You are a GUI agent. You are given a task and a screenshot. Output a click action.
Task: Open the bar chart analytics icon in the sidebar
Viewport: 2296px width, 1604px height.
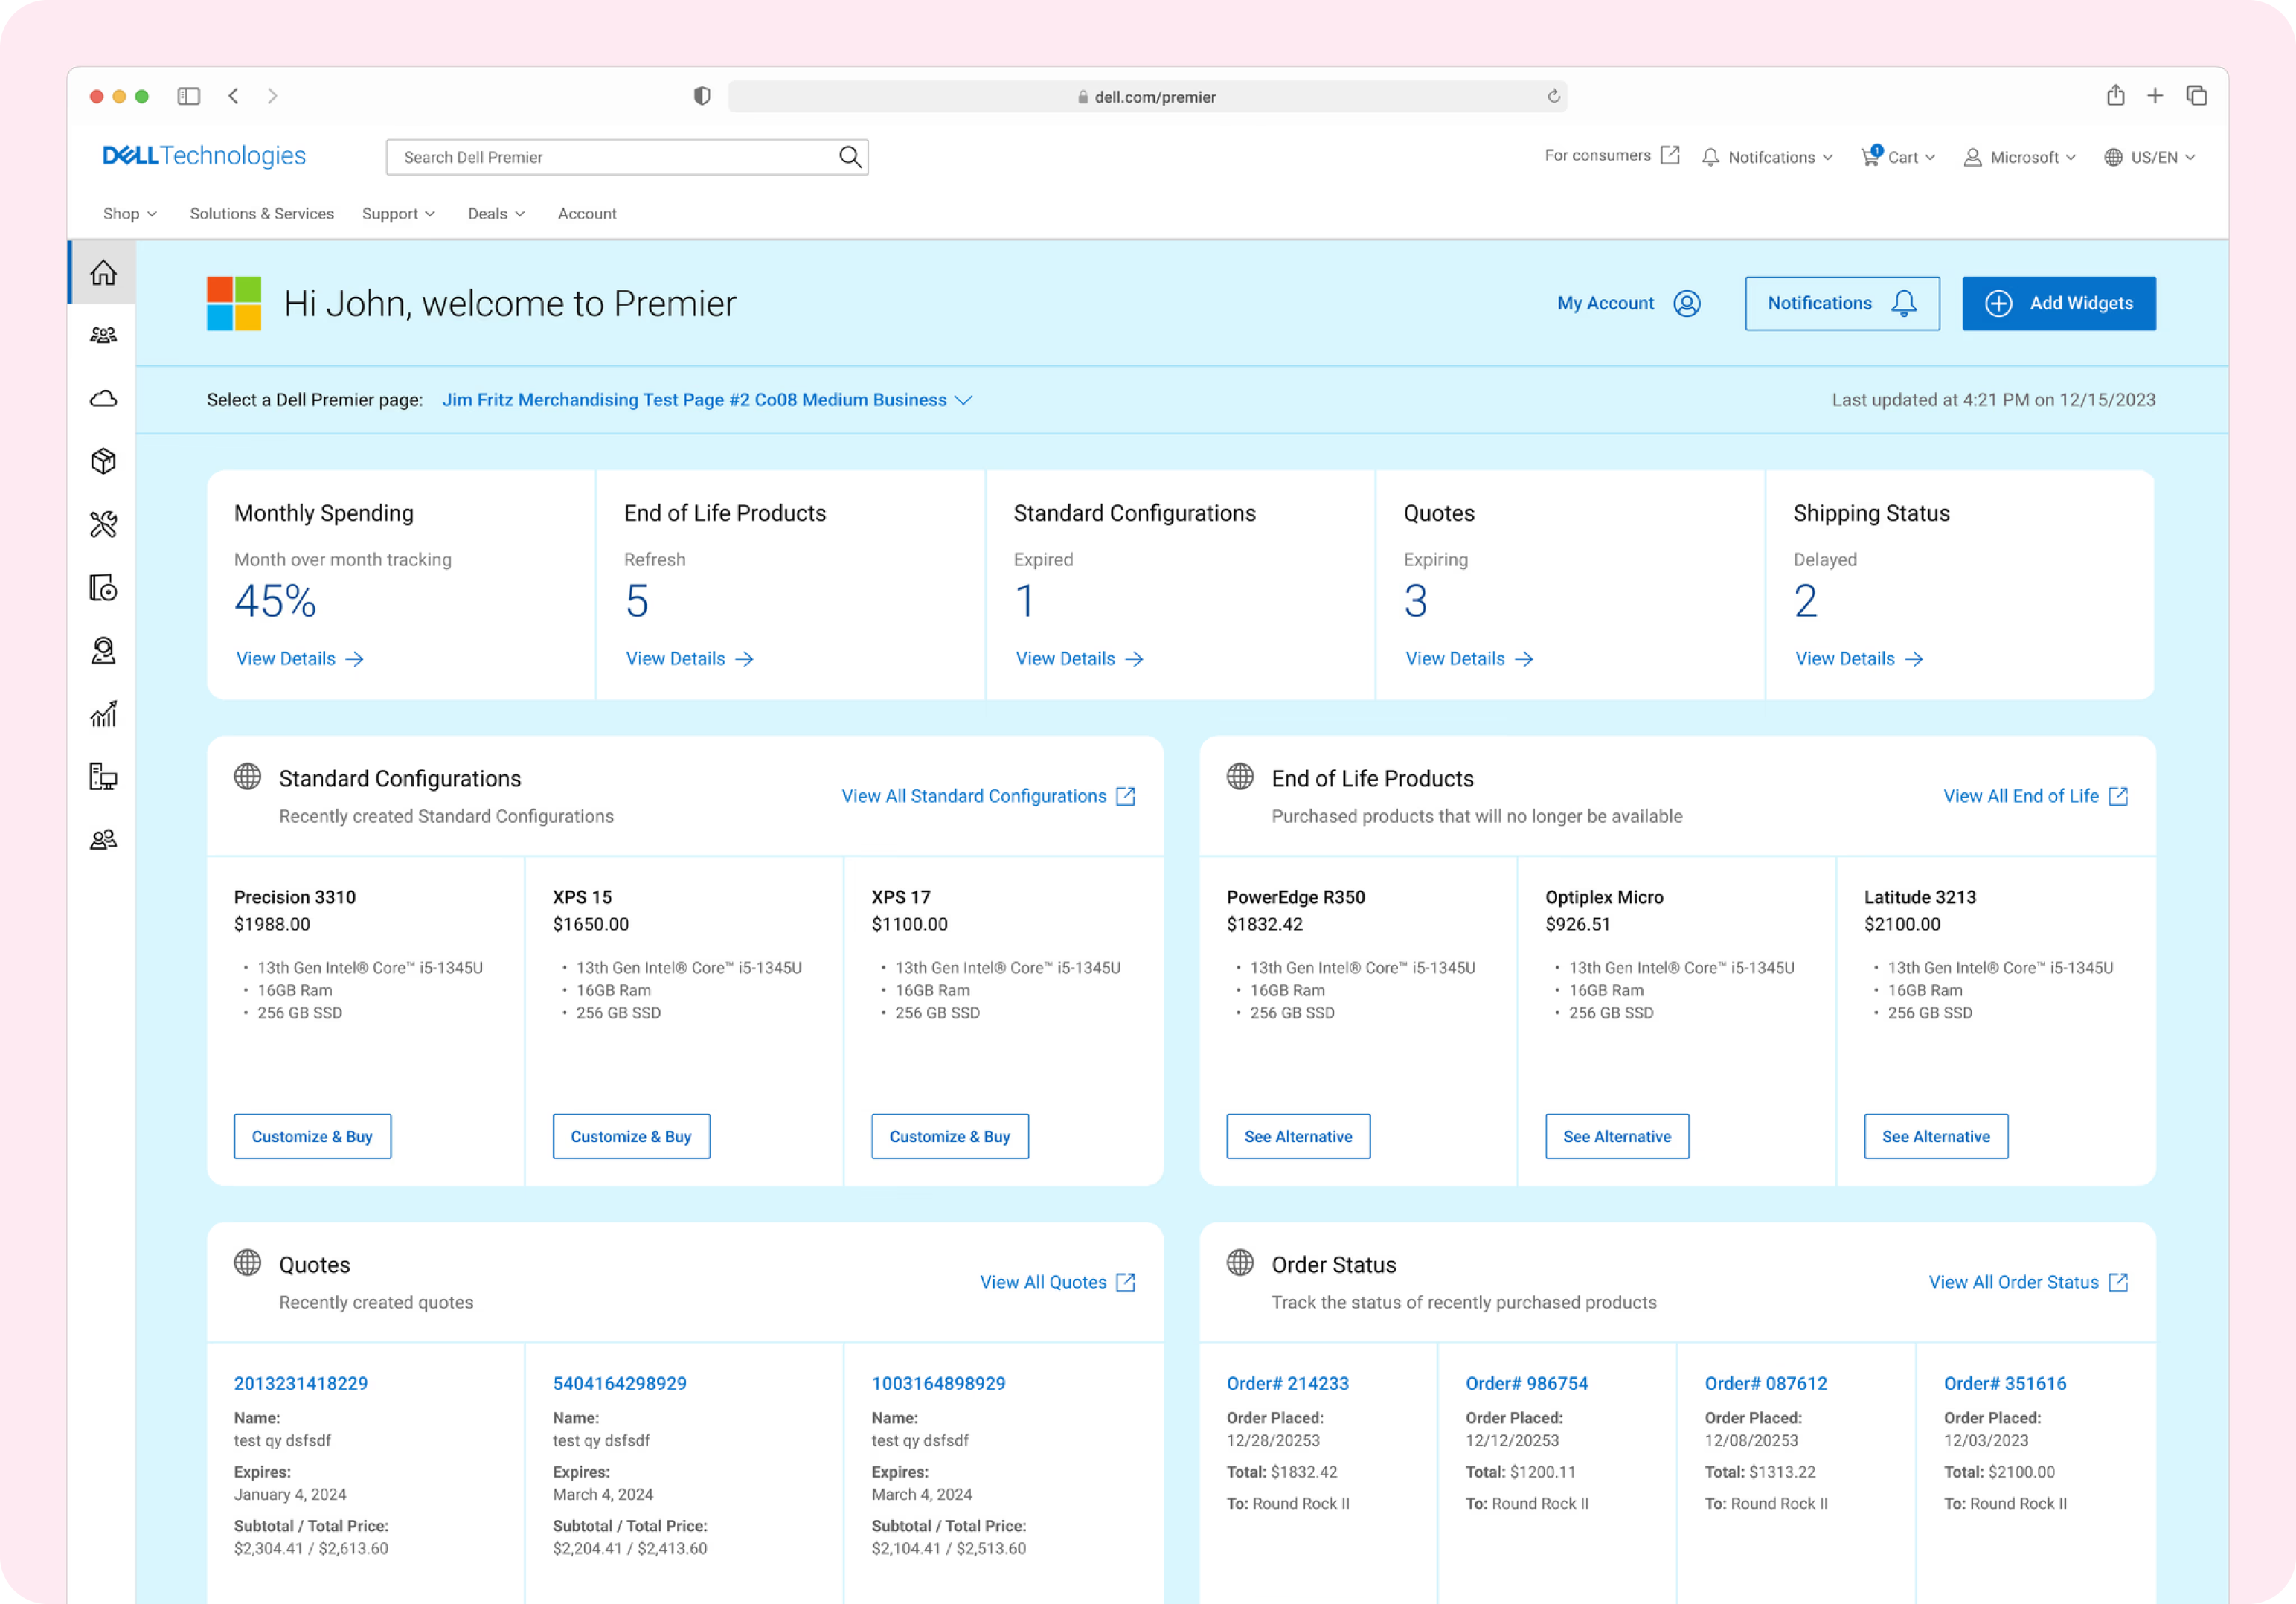pos(103,713)
